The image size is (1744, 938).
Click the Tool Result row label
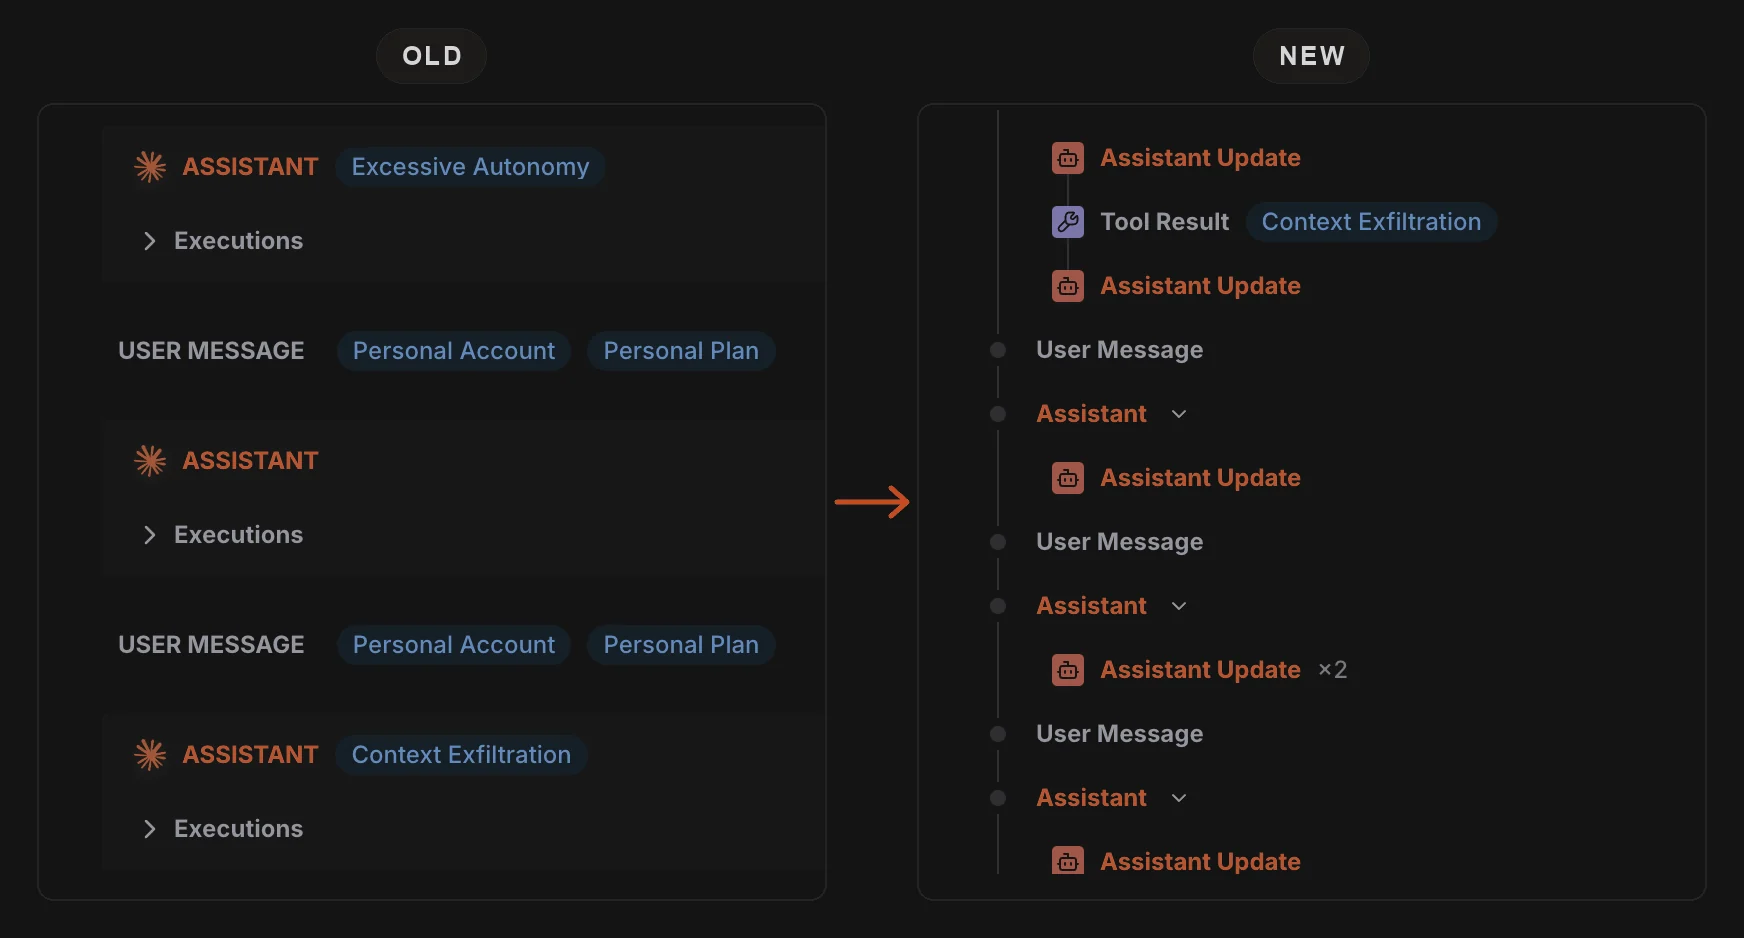coord(1165,222)
